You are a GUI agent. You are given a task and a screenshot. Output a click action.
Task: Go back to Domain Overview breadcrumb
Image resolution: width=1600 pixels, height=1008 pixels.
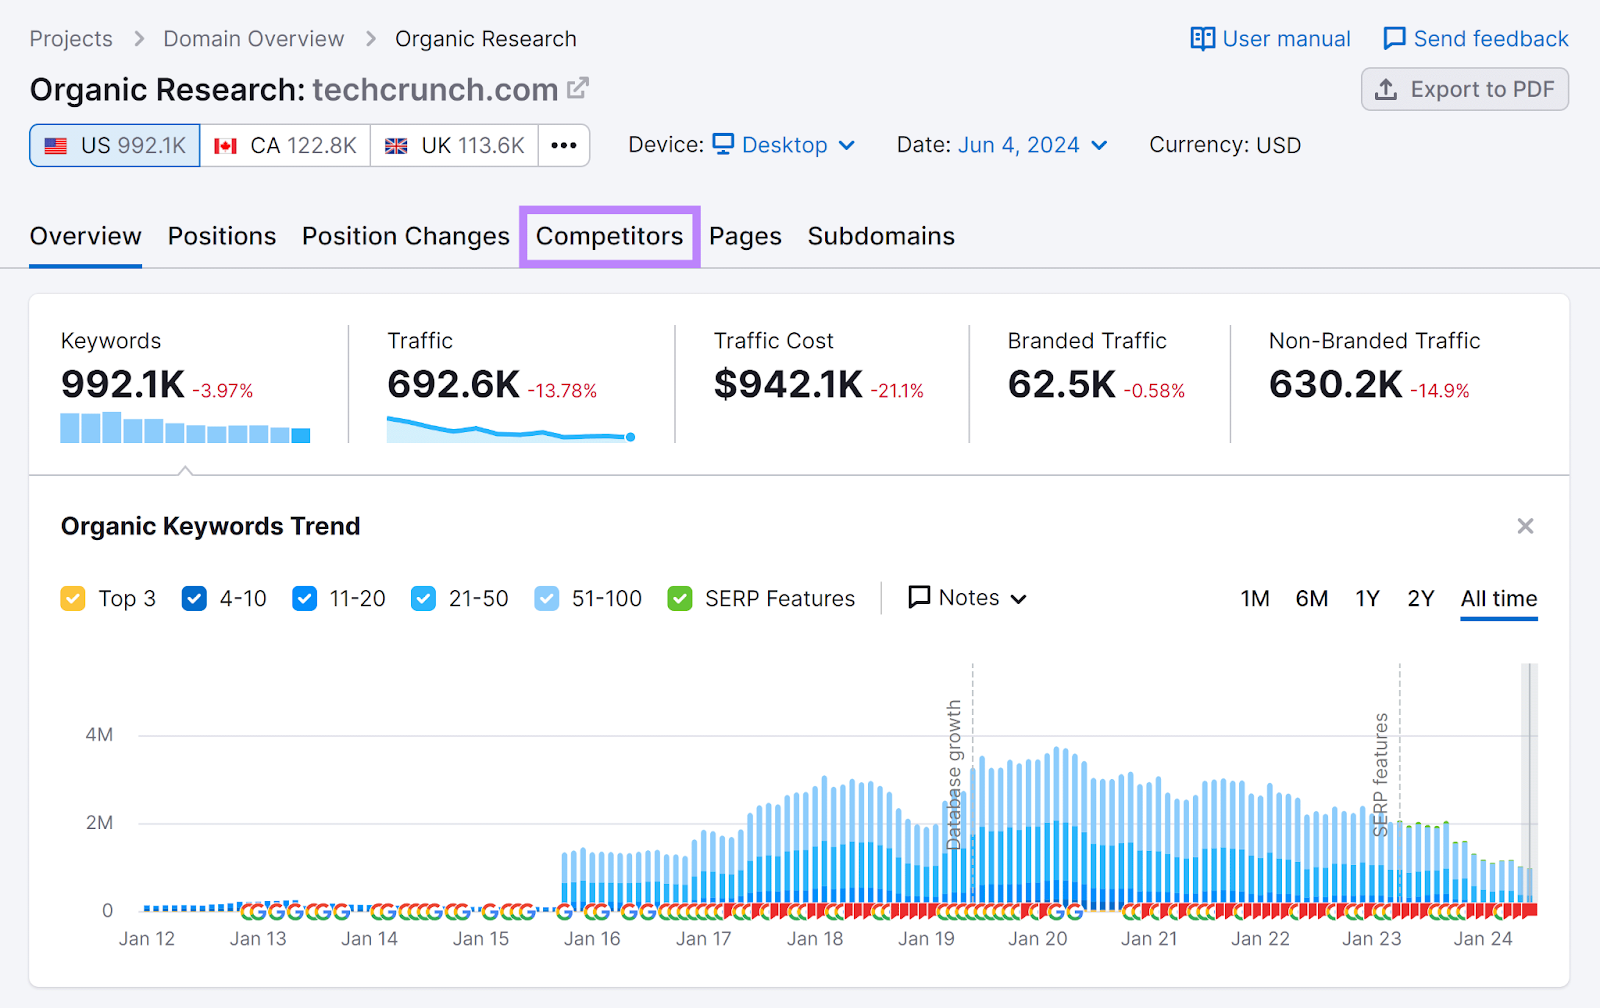(252, 38)
